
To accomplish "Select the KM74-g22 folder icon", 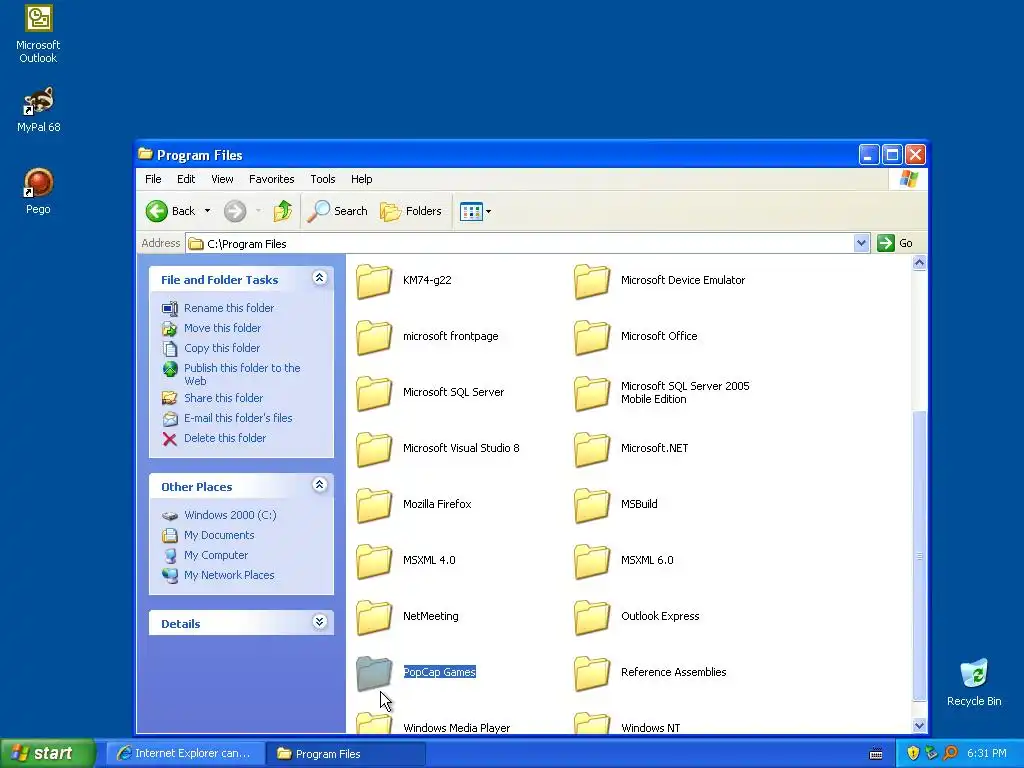I will pos(374,280).
